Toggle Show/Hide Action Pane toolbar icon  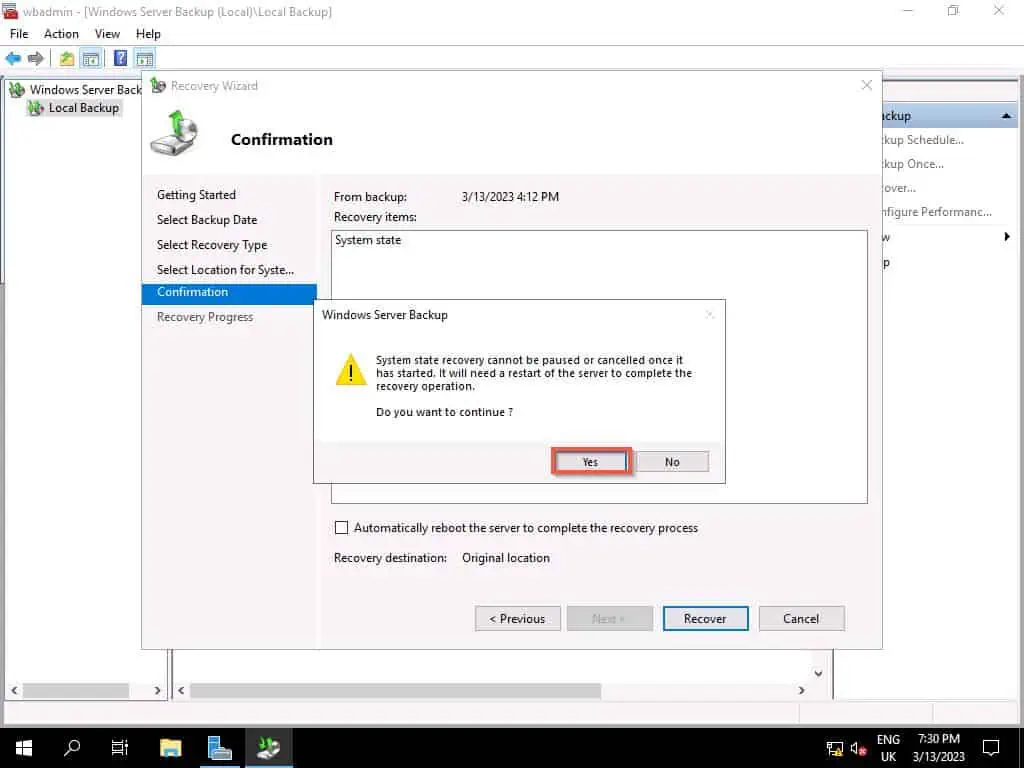pyautogui.click(x=144, y=59)
